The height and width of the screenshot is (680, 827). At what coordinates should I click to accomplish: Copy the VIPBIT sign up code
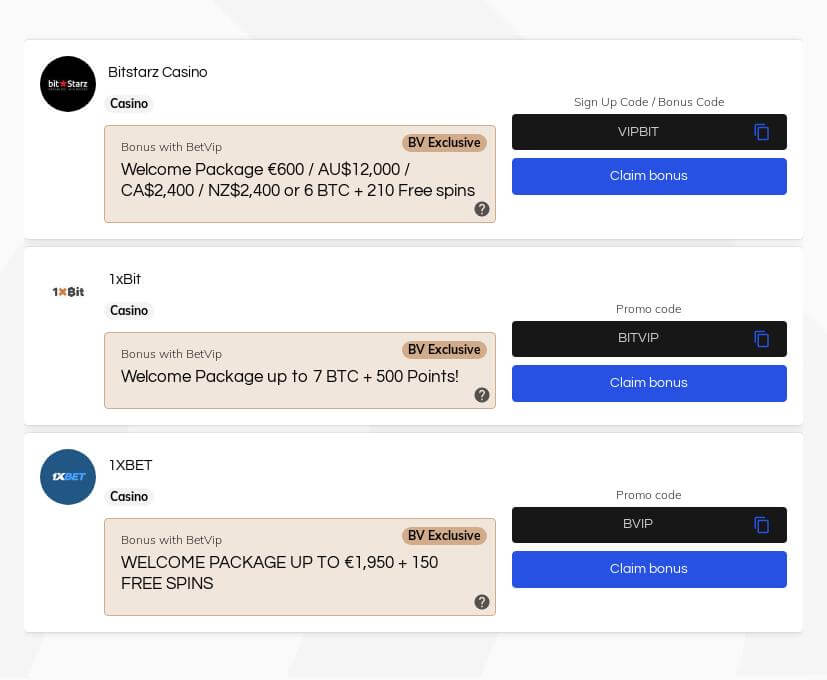pyautogui.click(x=762, y=132)
